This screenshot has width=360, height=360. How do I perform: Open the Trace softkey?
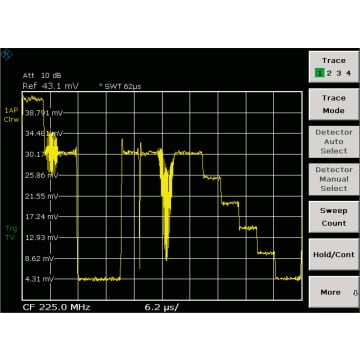point(334,67)
